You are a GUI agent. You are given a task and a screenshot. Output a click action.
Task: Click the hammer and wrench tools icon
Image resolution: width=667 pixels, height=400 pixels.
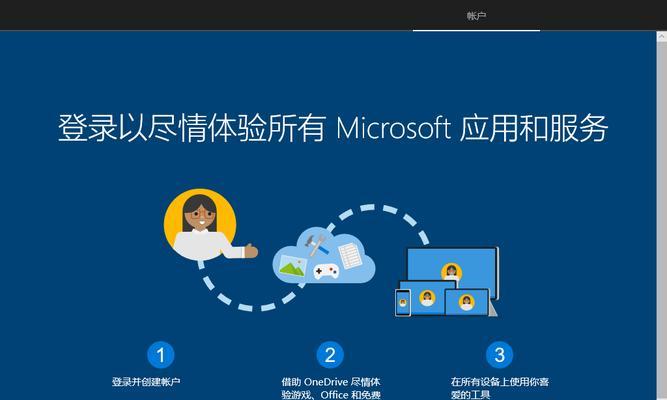click(x=317, y=245)
